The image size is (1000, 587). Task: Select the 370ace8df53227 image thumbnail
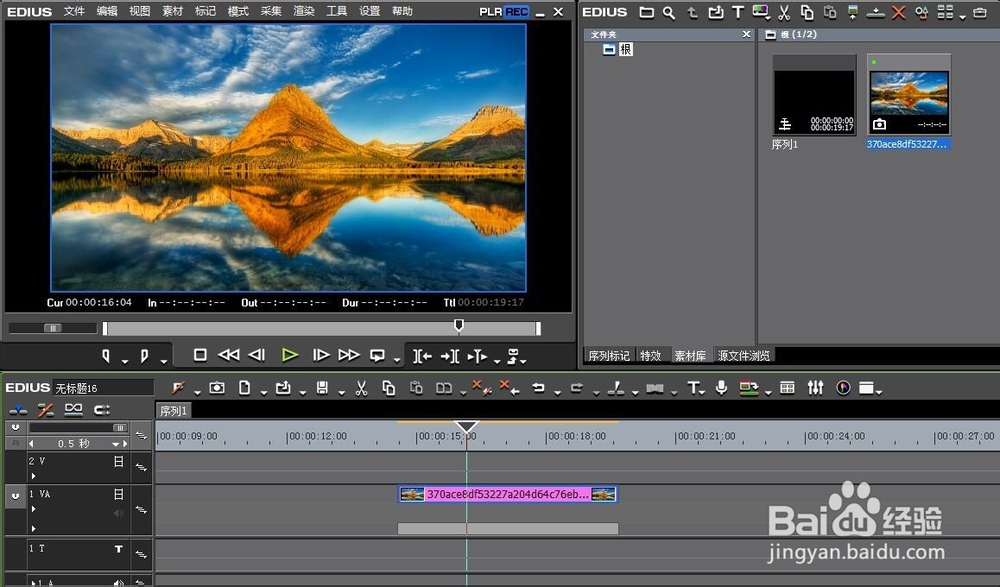tap(909, 94)
